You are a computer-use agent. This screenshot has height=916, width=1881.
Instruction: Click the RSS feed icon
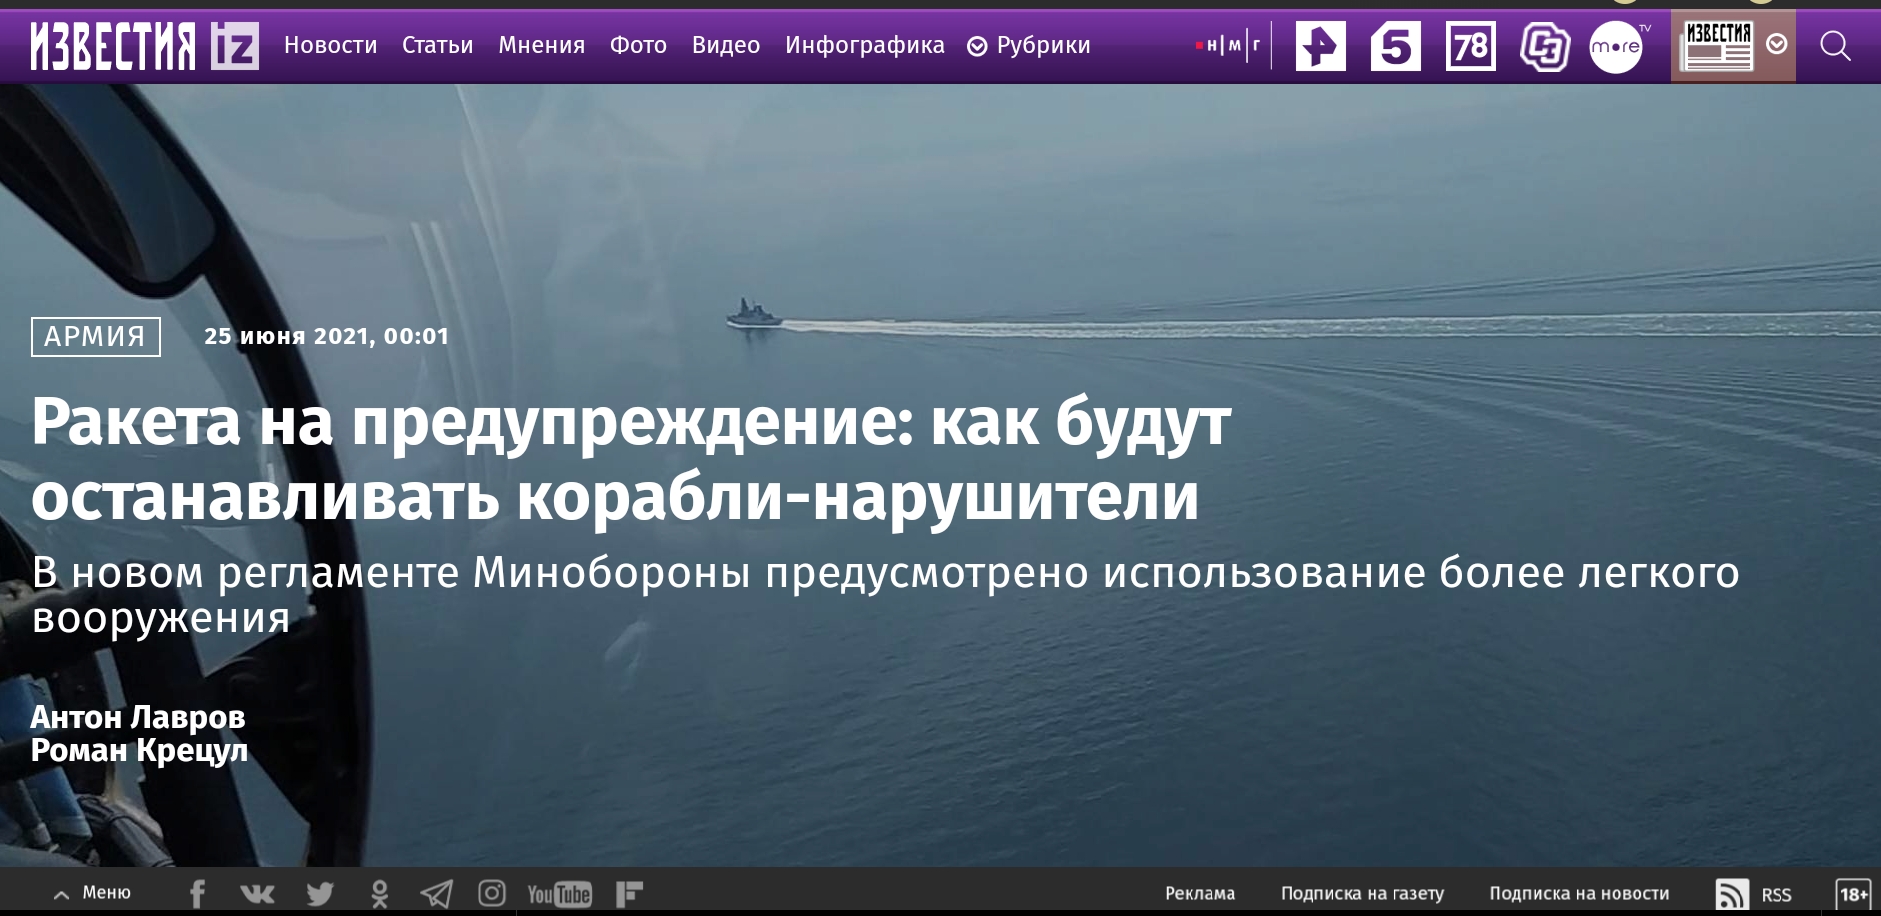(1732, 894)
